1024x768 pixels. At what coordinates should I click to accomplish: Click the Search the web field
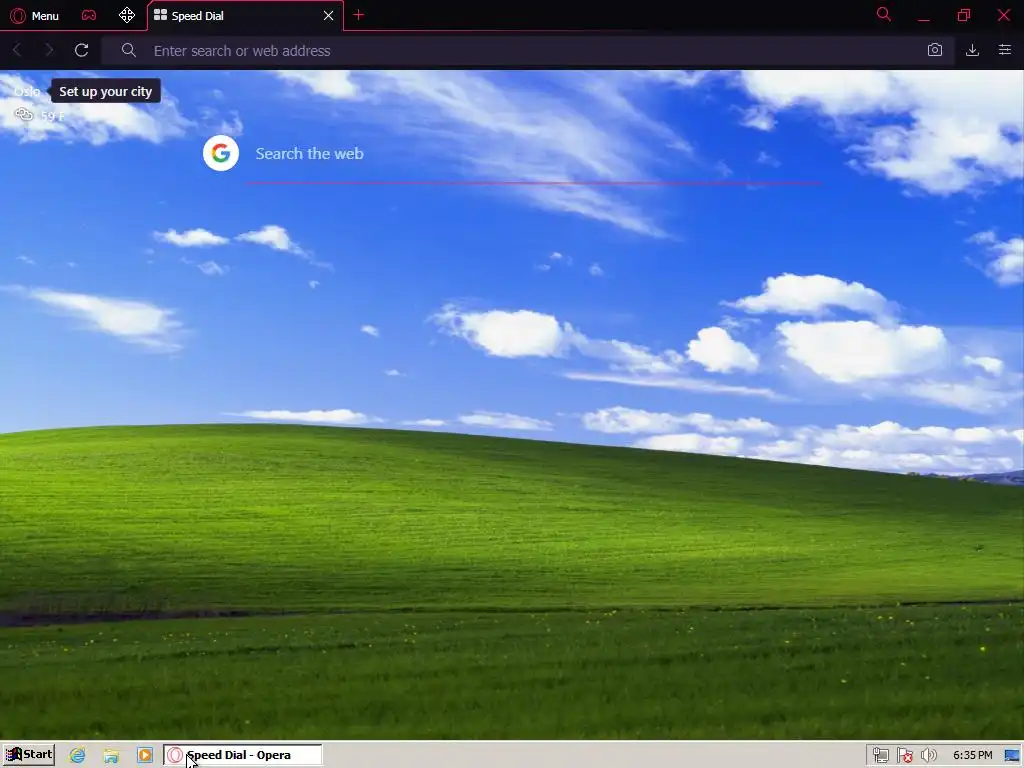click(x=532, y=154)
